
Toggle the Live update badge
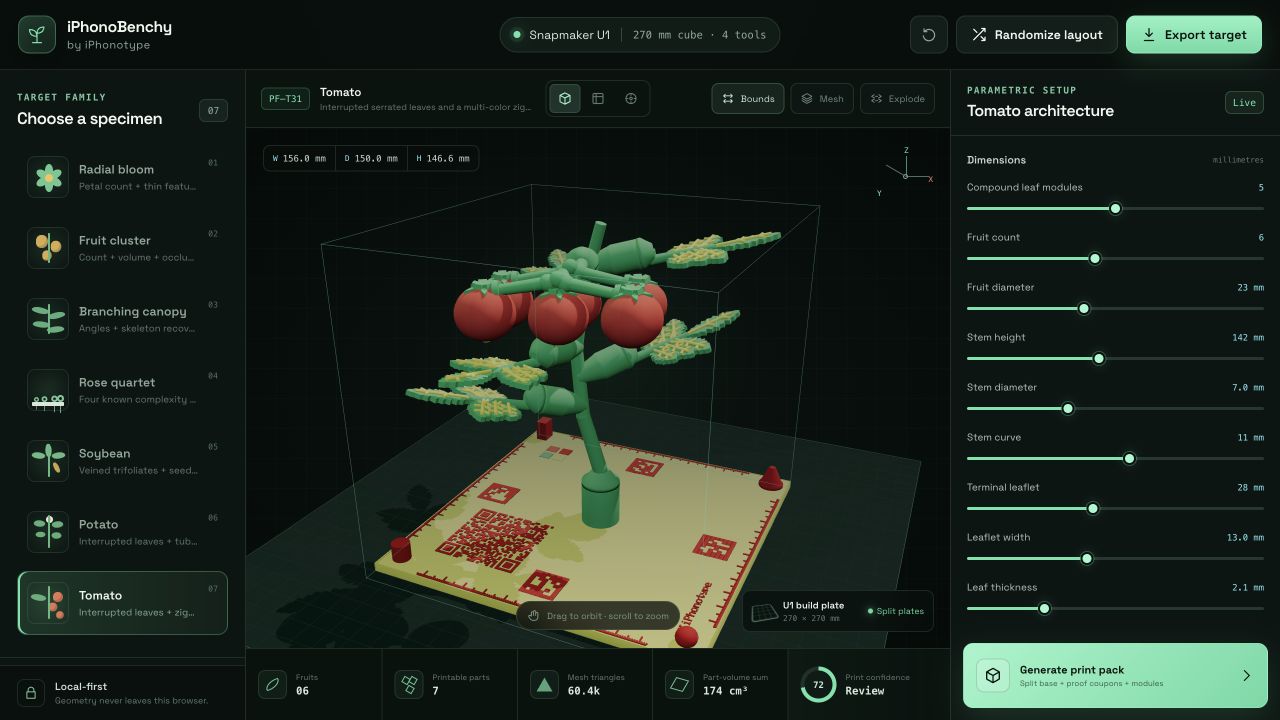[1244, 103]
